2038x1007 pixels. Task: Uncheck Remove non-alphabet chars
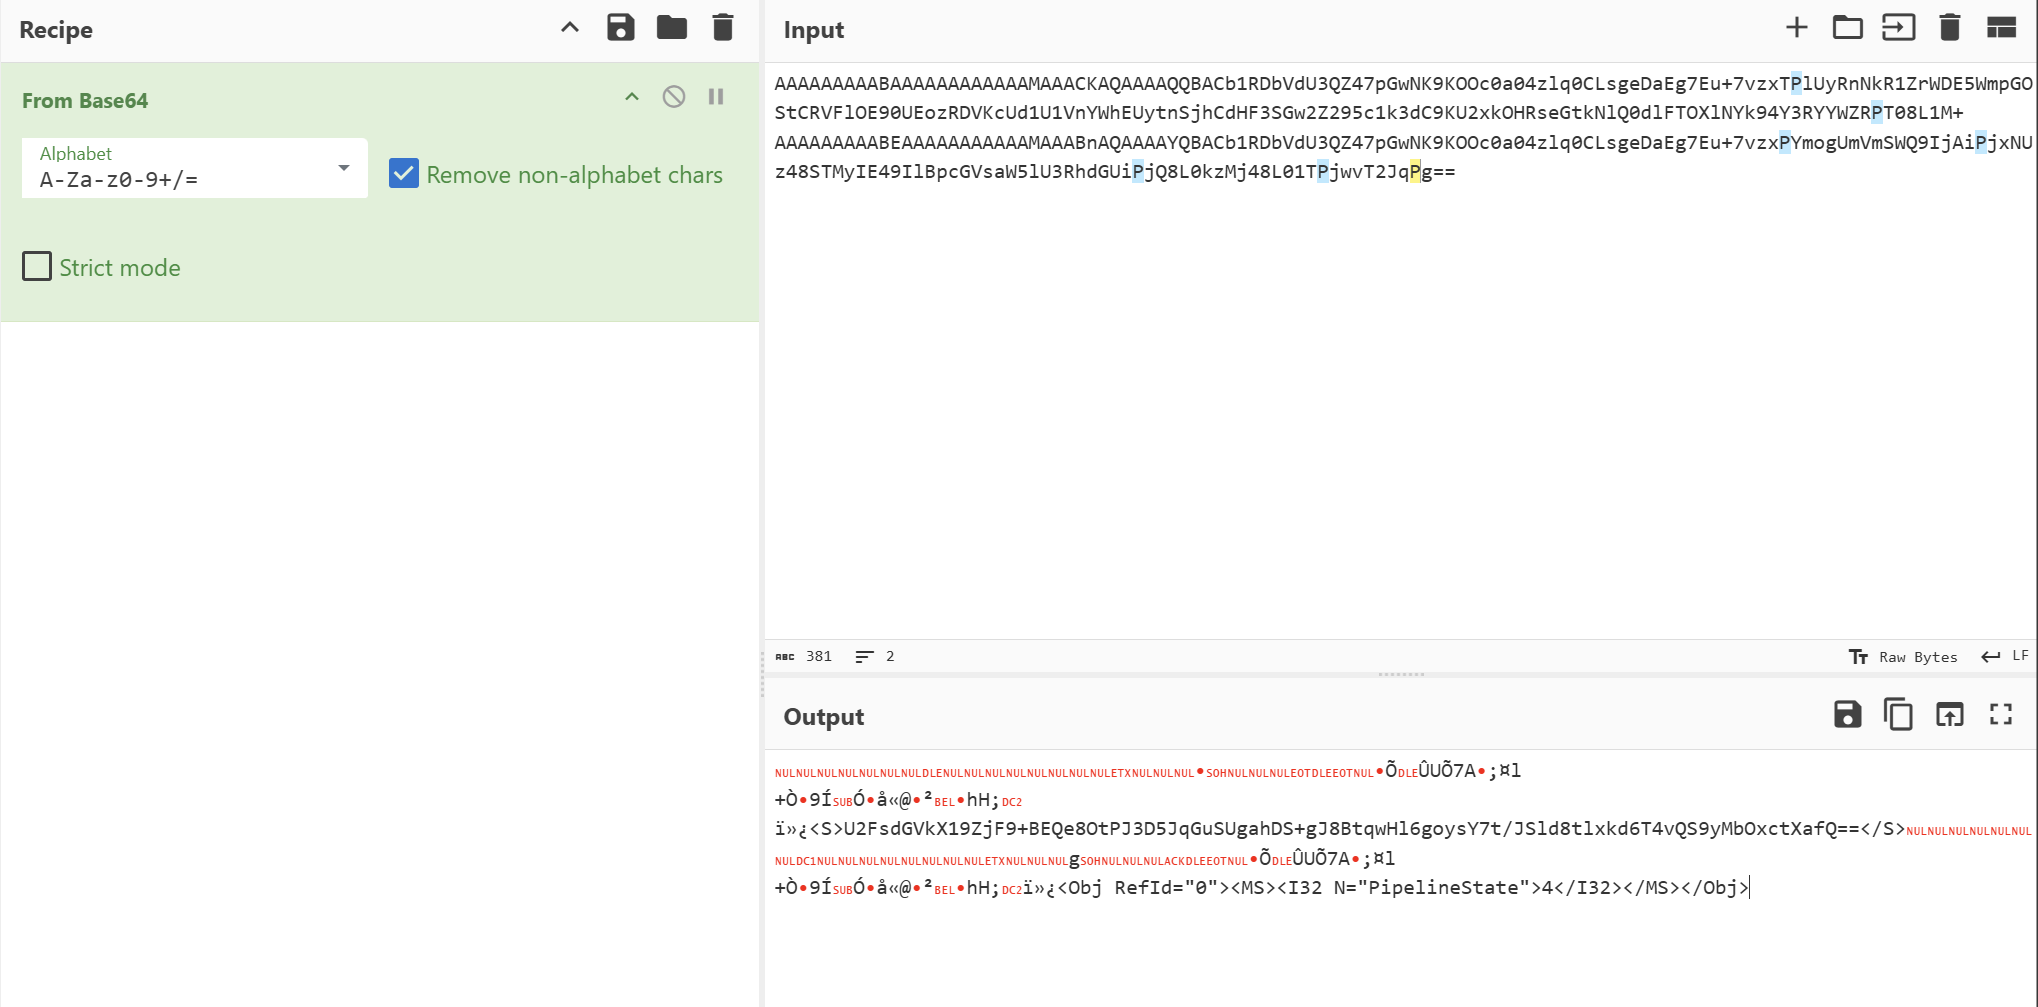404,174
